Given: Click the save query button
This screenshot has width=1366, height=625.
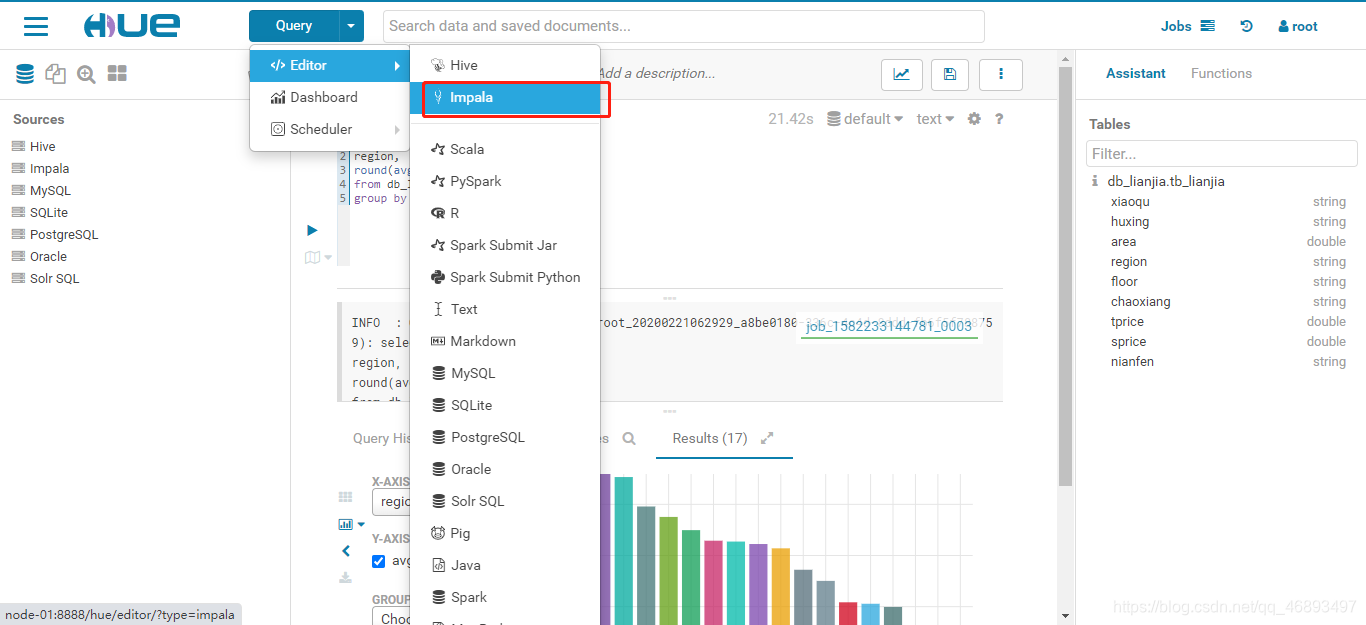Looking at the screenshot, I should click(950, 73).
